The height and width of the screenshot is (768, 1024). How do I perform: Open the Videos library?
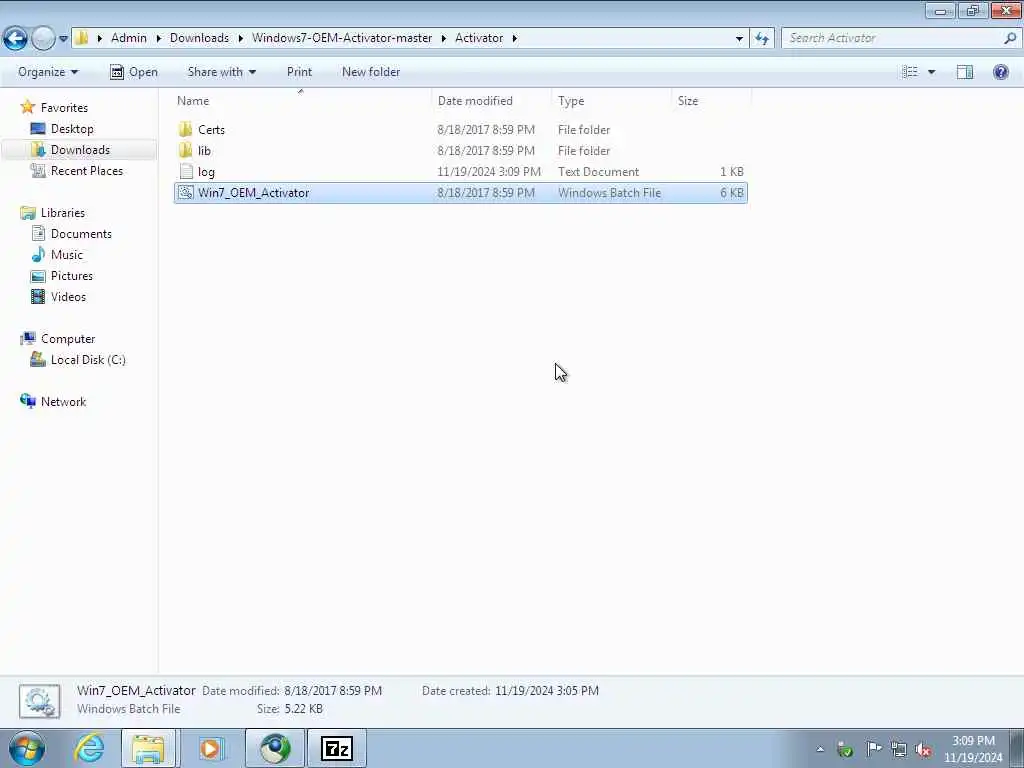coord(68,296)
